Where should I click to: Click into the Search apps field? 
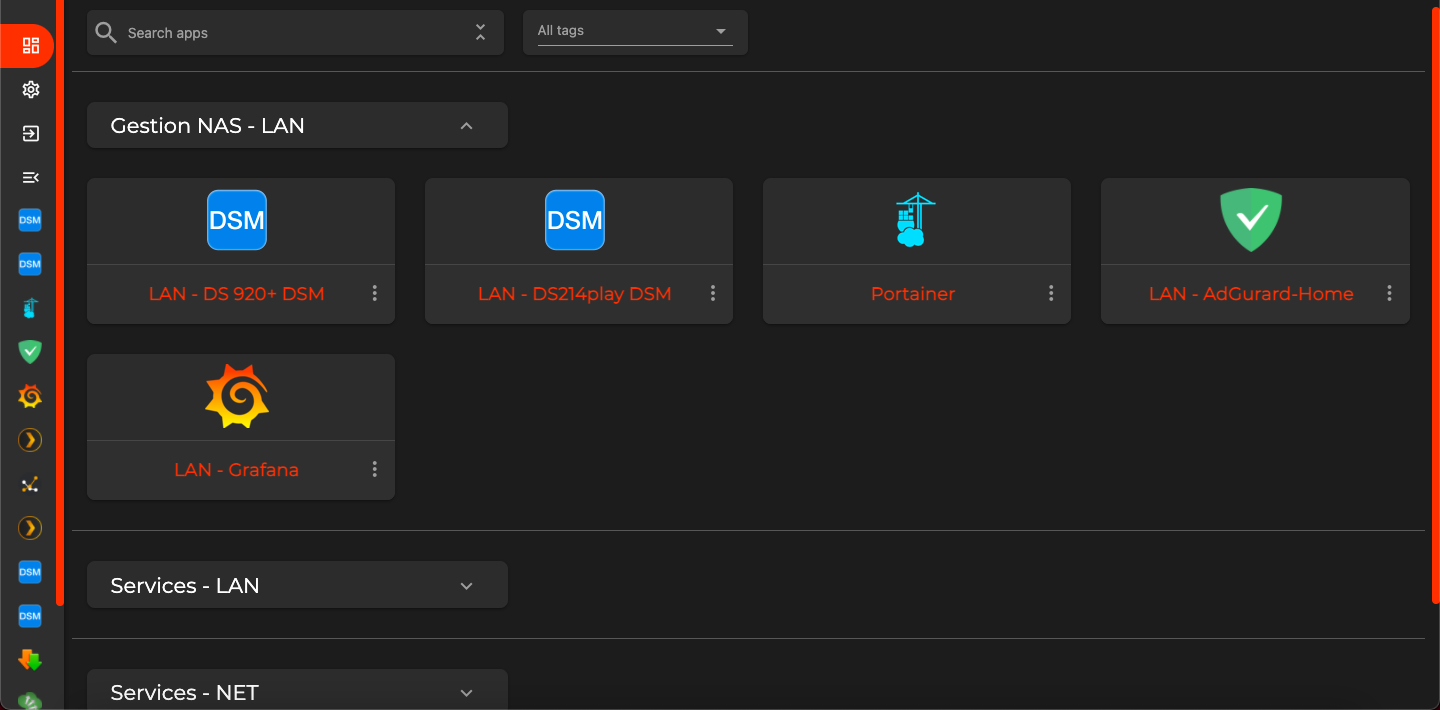click(295, 33)
